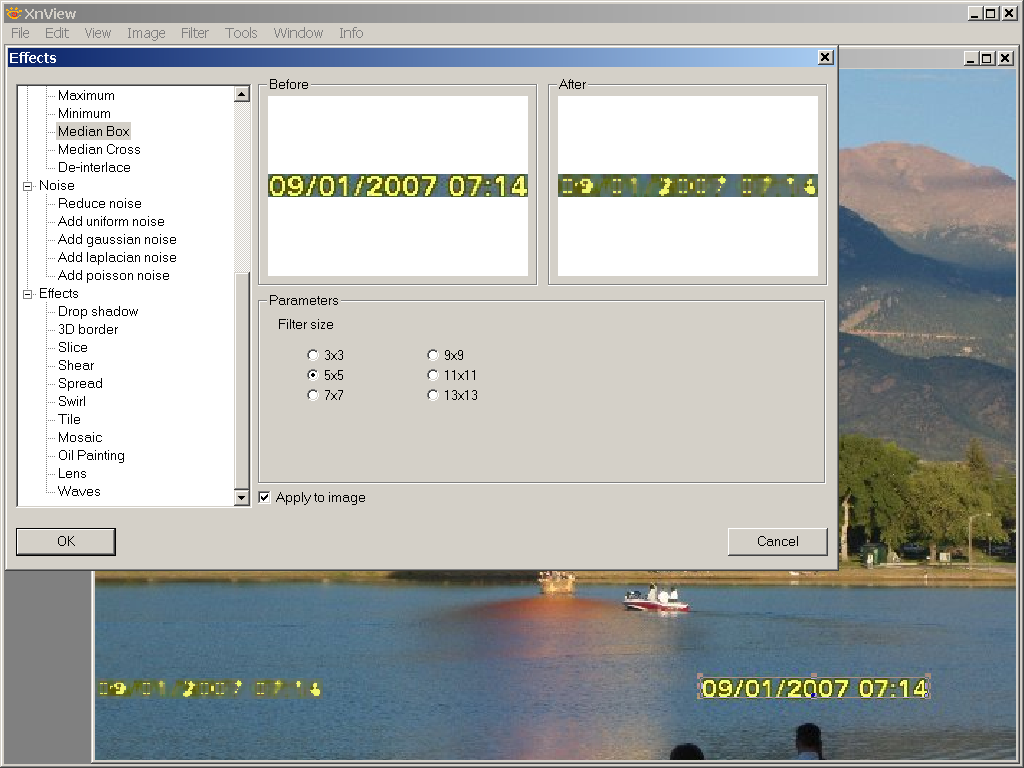1024x768 pixels.
Task: Collapse the Effects tree group
Action: click(27, 294)
